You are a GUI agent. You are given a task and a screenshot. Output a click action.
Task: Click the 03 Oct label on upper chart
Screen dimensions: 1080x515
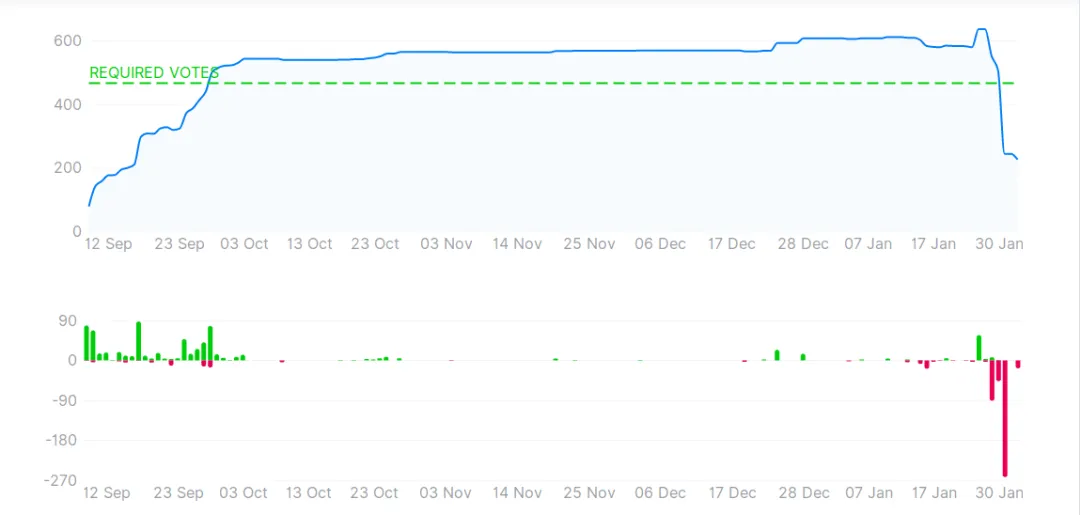(246, 244)
